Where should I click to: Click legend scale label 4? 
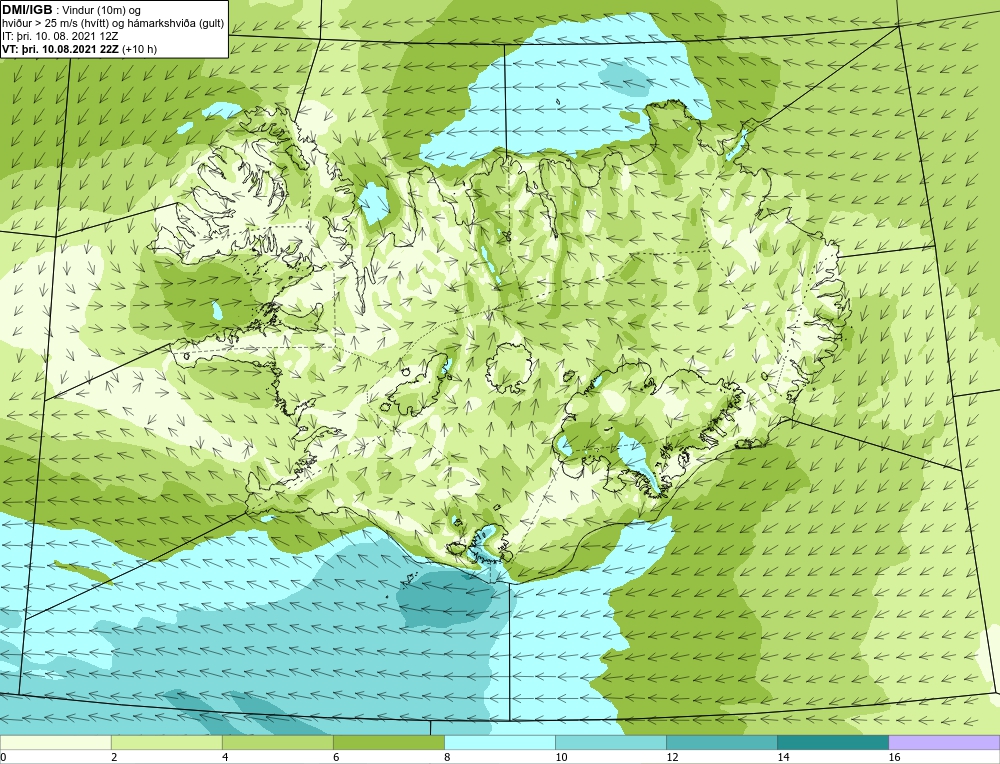coord(225,758)
